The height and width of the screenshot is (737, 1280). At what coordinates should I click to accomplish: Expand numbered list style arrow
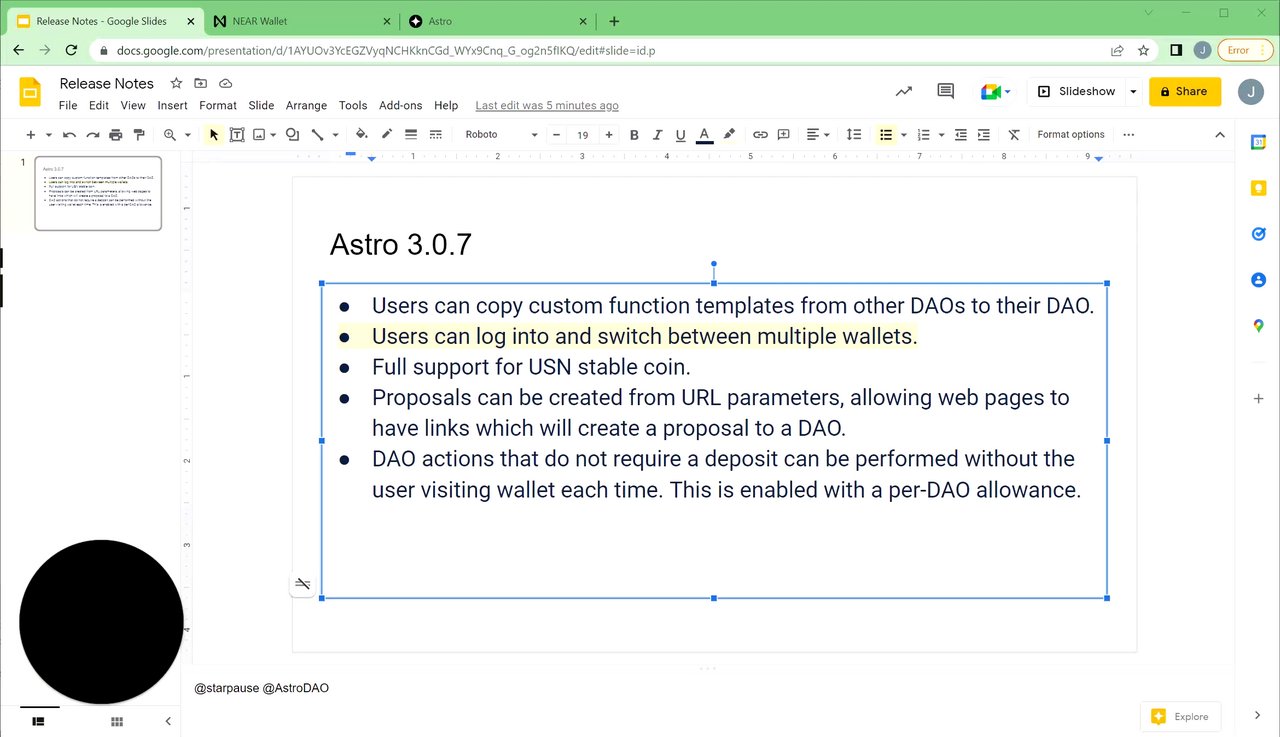click(x=942, y=134)
